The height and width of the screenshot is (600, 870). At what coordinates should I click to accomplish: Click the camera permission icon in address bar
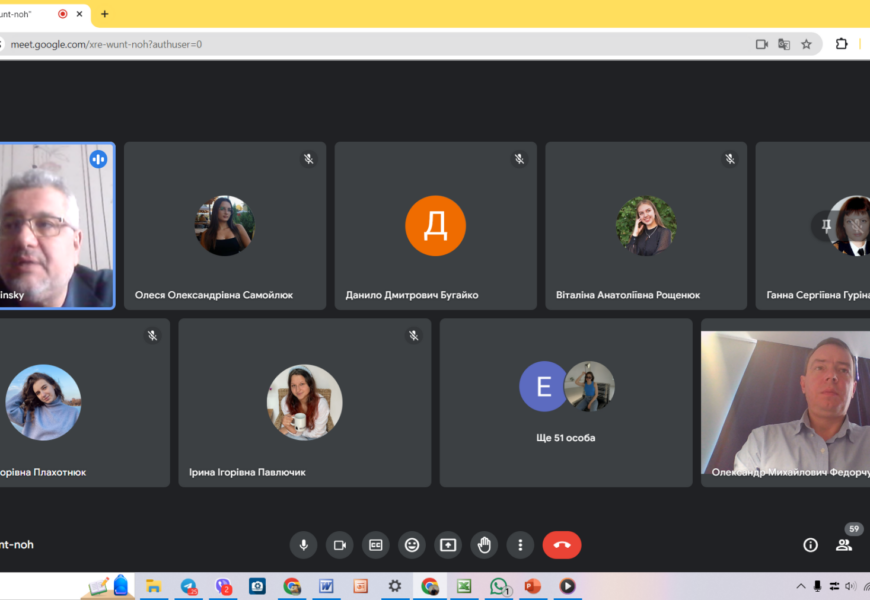tap(761, 44)
